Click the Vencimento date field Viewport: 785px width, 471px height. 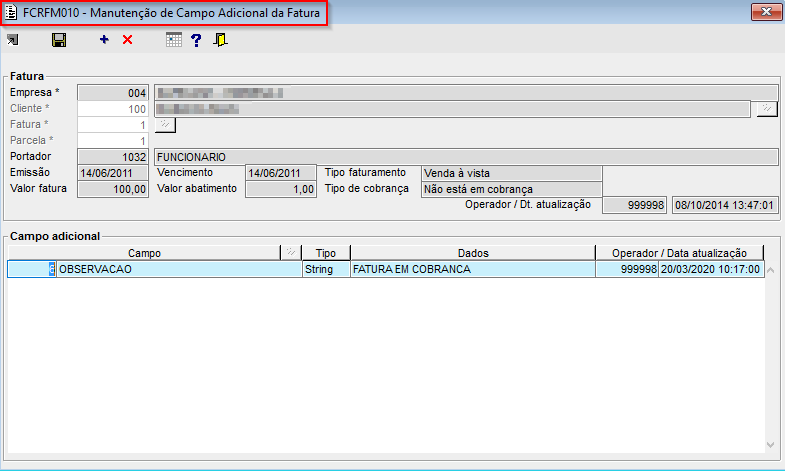[281, 173]
